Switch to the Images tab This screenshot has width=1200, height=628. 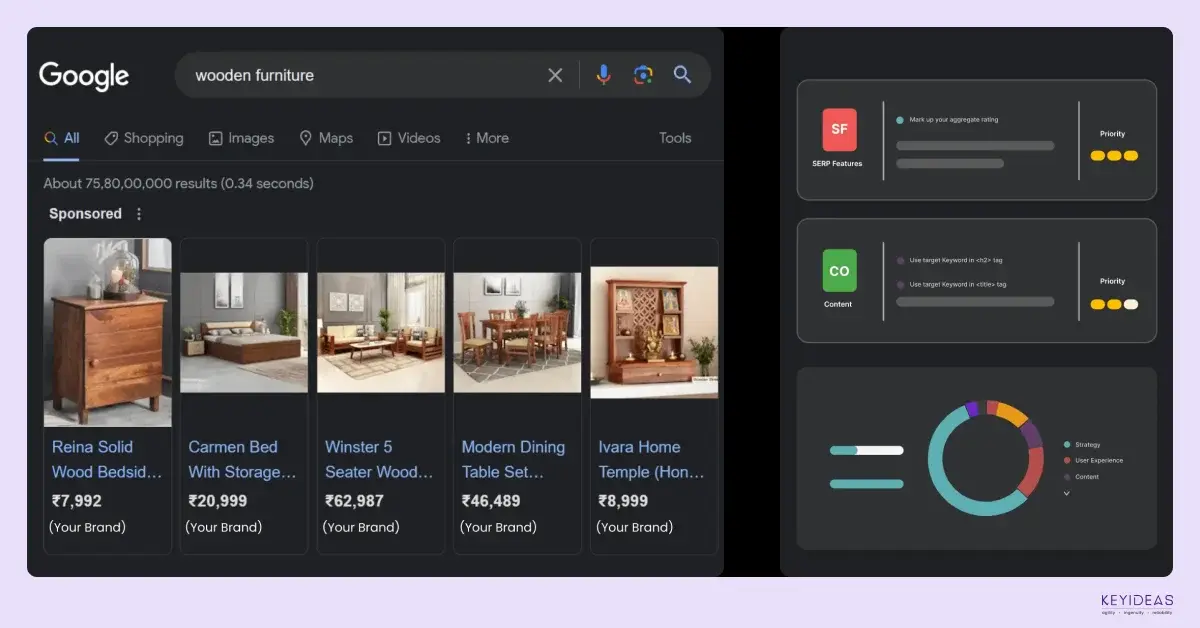241,138
